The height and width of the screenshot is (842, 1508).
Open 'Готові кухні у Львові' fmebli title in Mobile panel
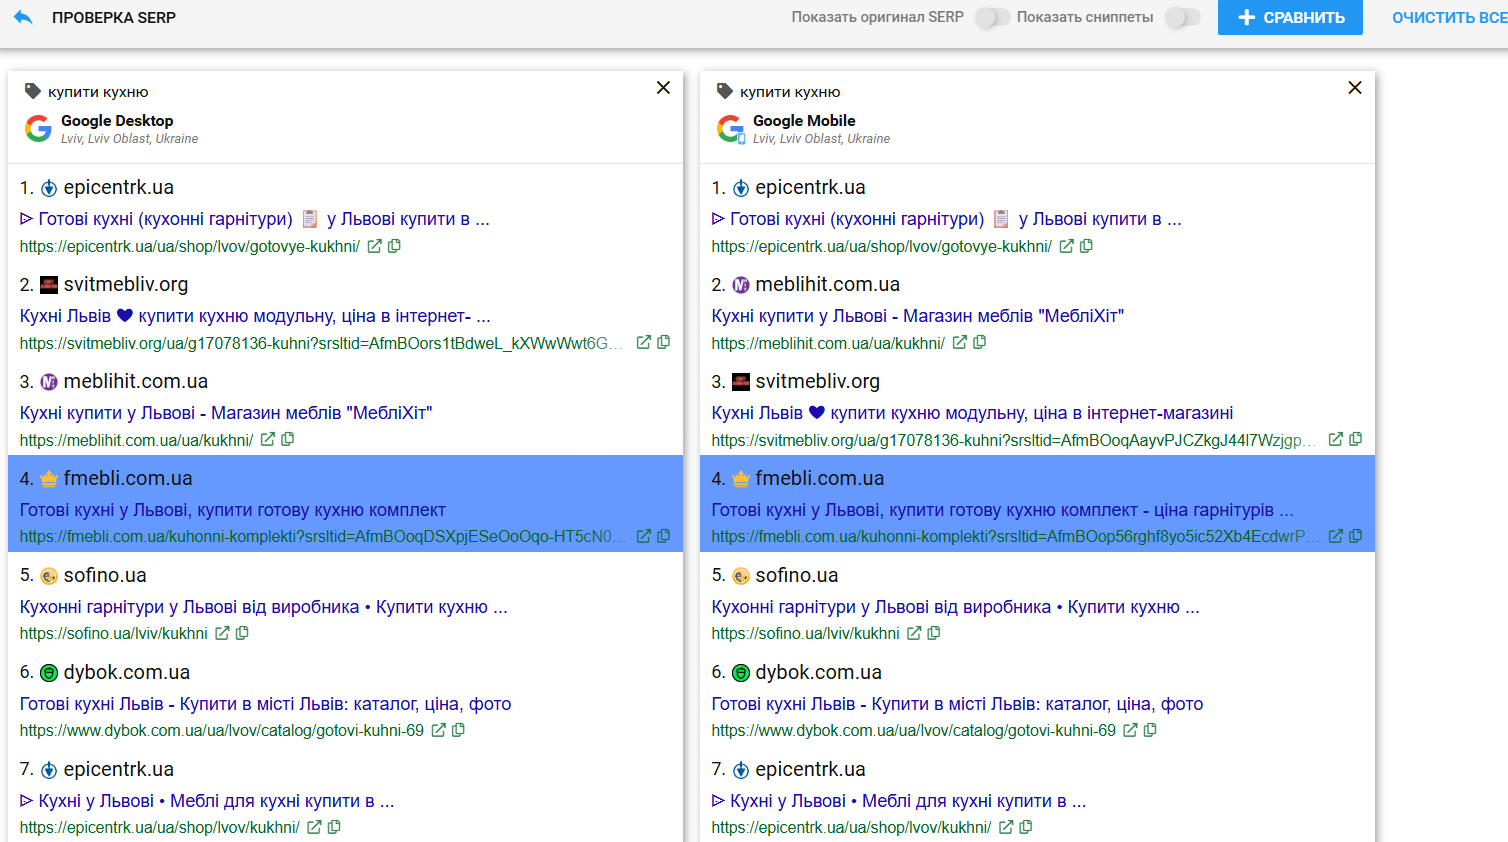click(1002, 510)
